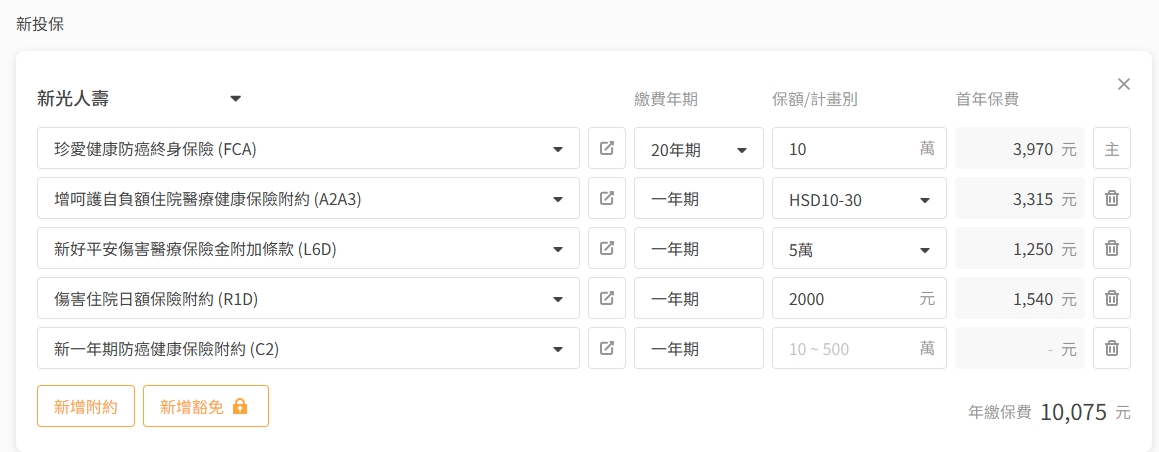Expand the 珍愛健康防癌終身保險 product selector
Viewport: 1159px width, 452px height.
coord(308,148)
